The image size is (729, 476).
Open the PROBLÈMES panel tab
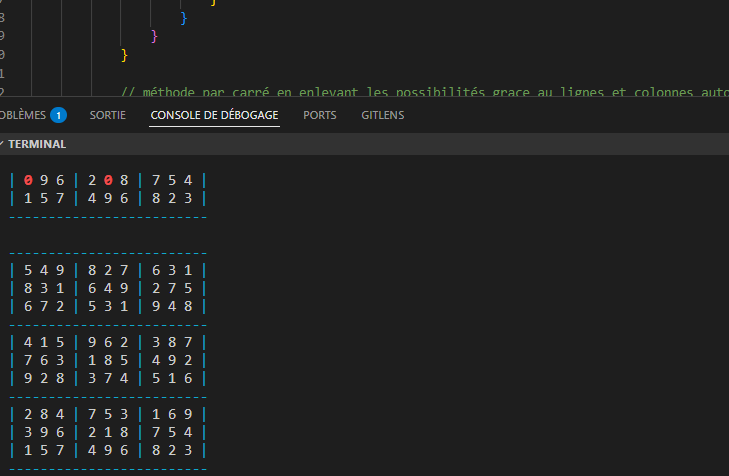click(20, 115)
